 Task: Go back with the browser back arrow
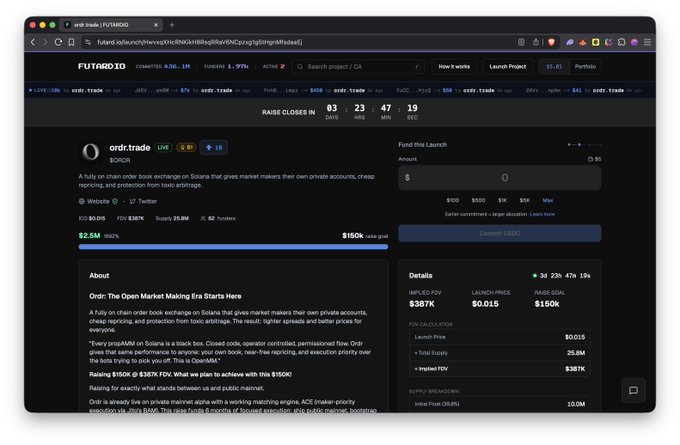pos(33,42)
